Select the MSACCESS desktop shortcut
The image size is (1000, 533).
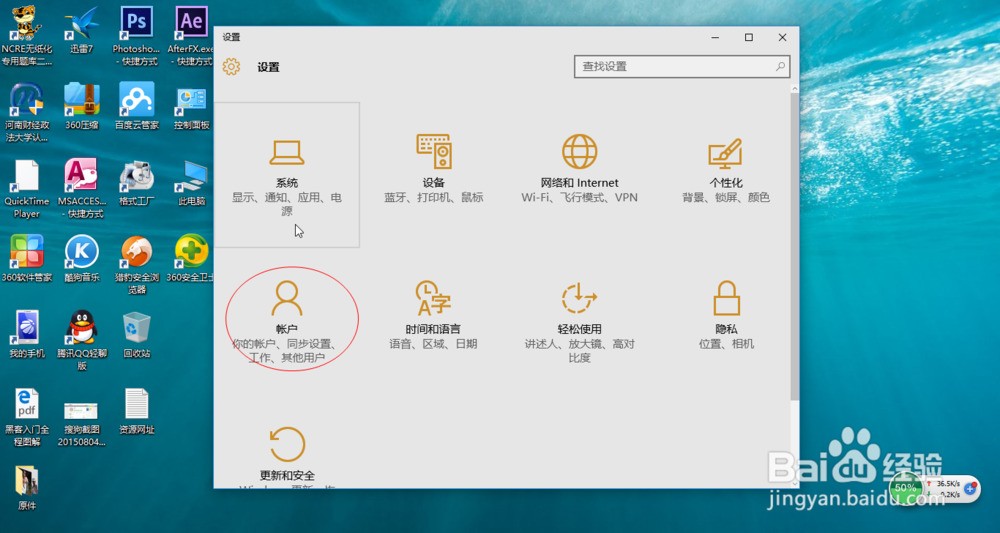(x=82, y=189)
